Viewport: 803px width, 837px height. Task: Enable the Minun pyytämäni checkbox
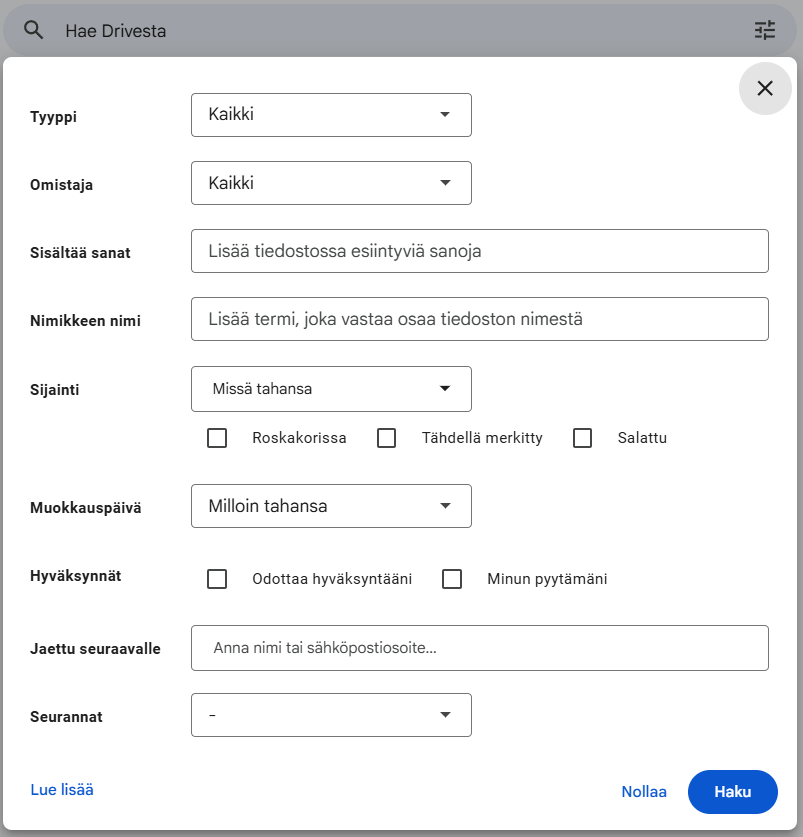point(452,579)
